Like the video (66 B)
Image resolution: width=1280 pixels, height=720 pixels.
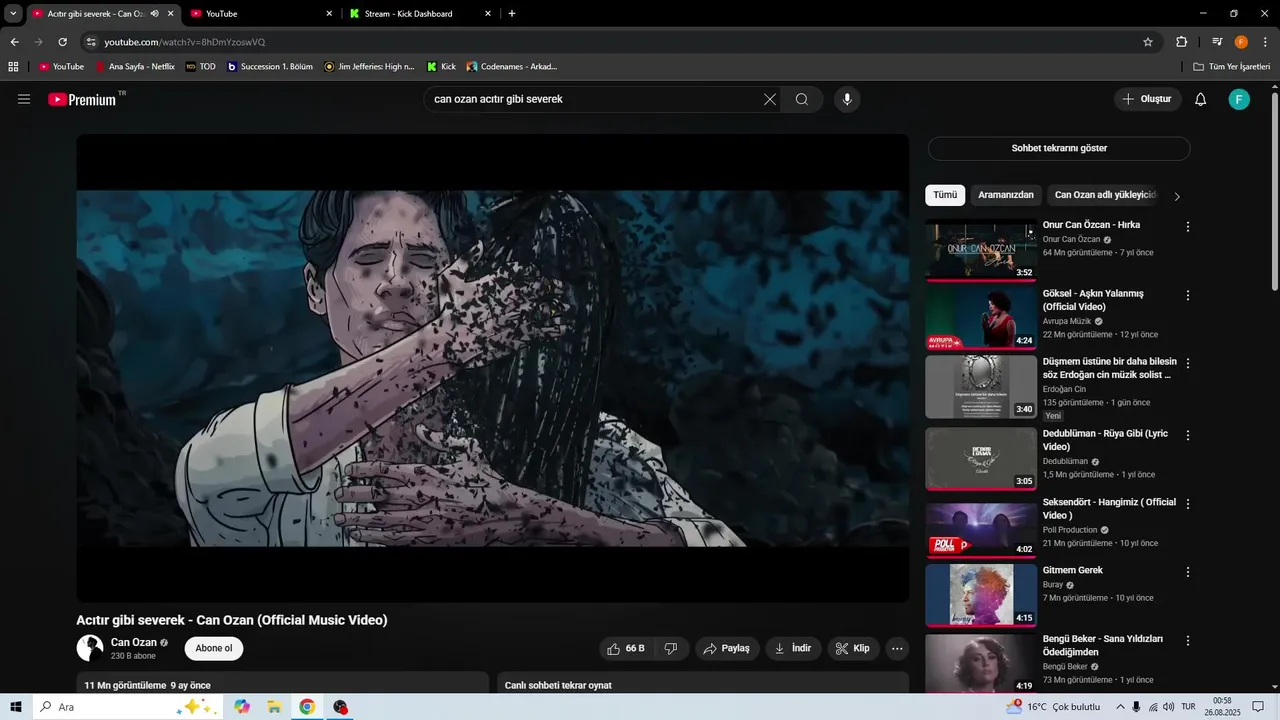(x=626, y=648)
